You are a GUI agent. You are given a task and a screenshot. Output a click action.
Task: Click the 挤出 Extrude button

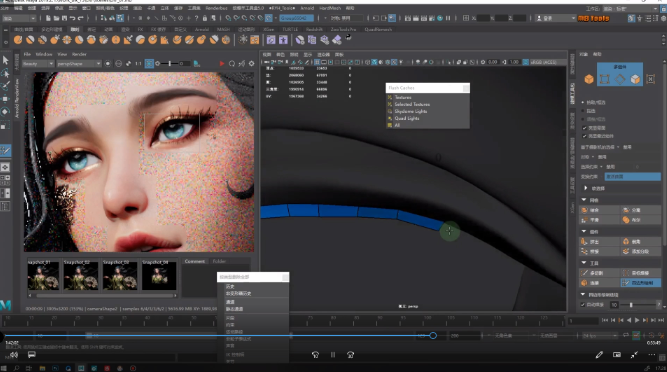click(600, 241)
